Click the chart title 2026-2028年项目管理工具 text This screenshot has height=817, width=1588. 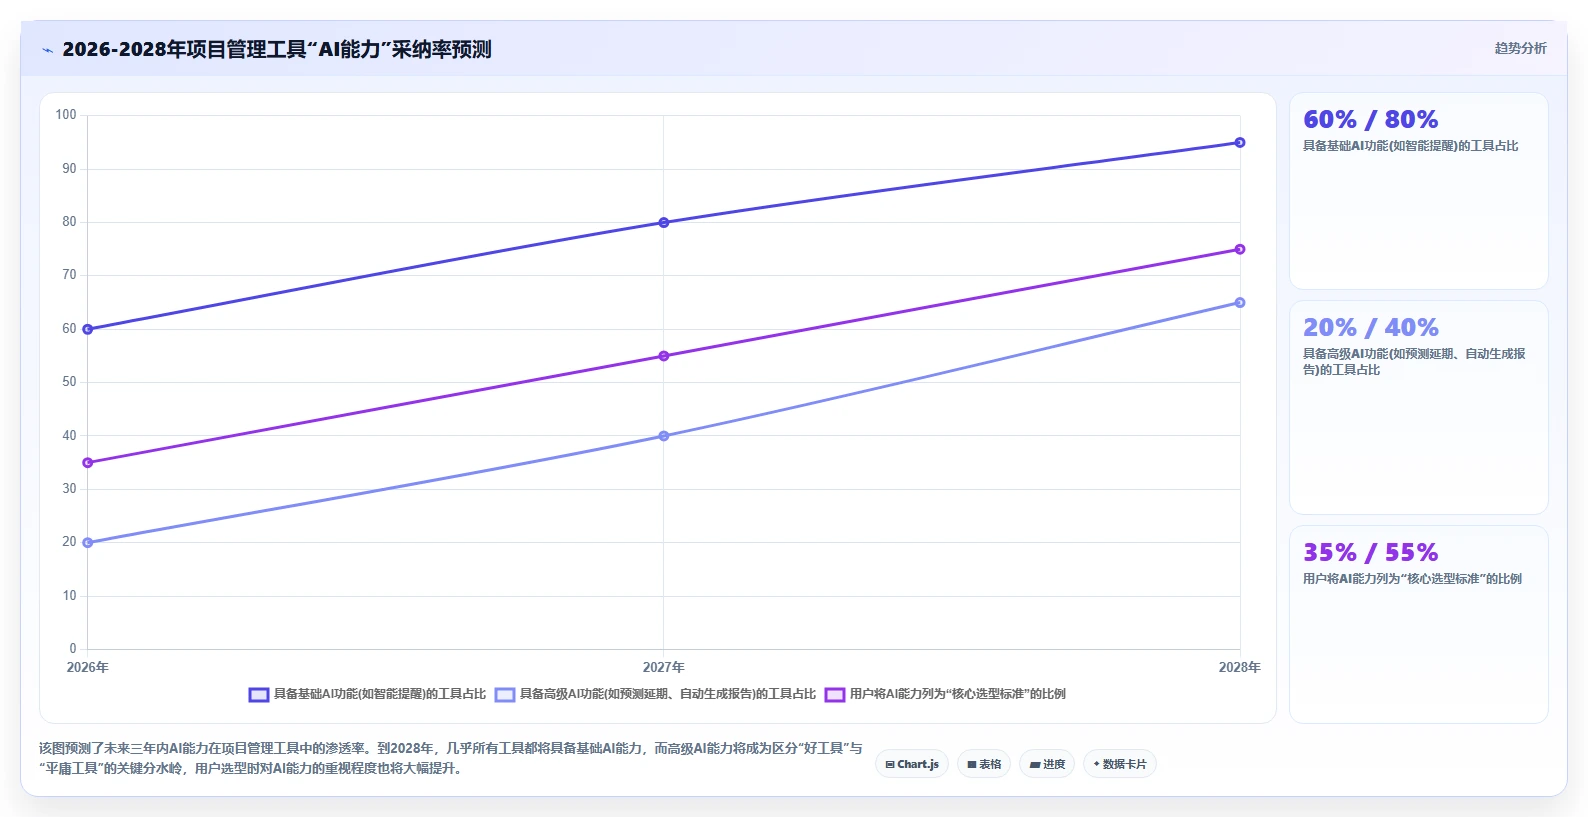(x=277, y=49)
